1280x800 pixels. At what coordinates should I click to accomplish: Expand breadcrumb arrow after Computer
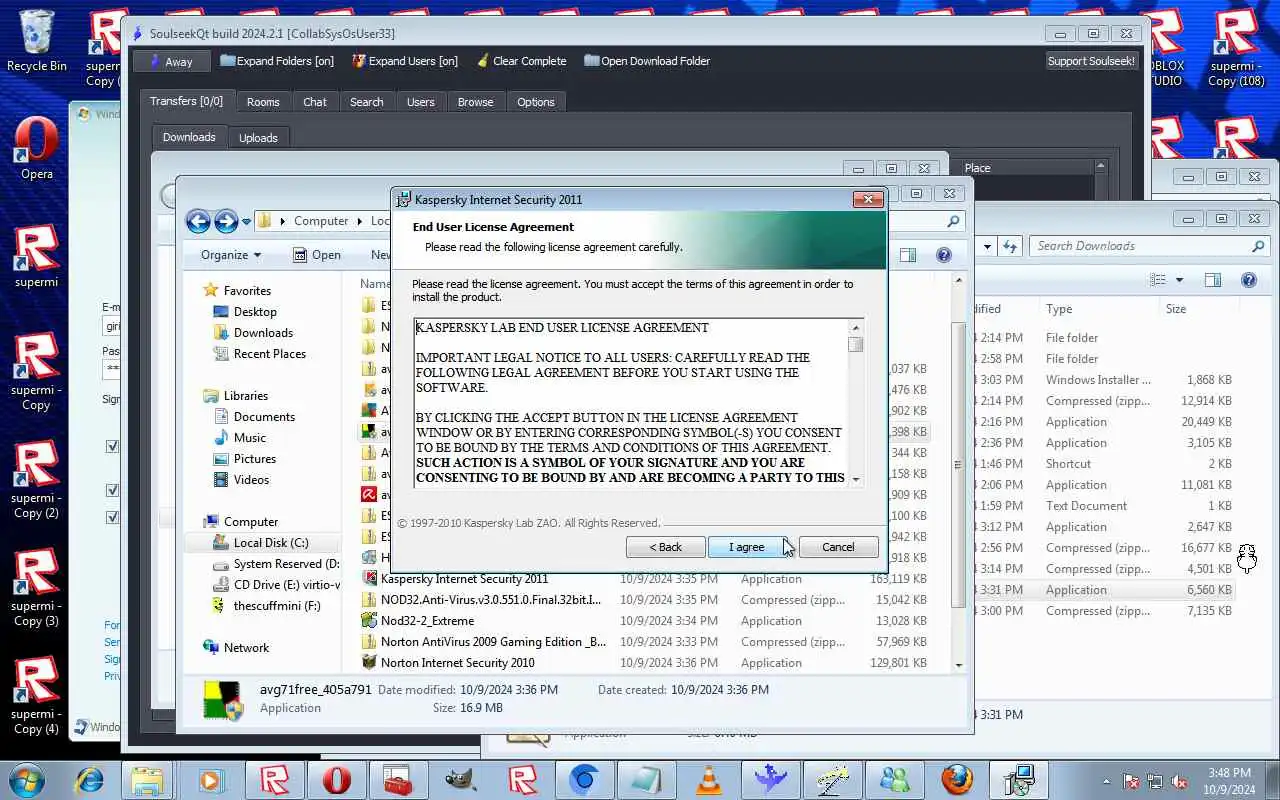(x=360, y=221)
